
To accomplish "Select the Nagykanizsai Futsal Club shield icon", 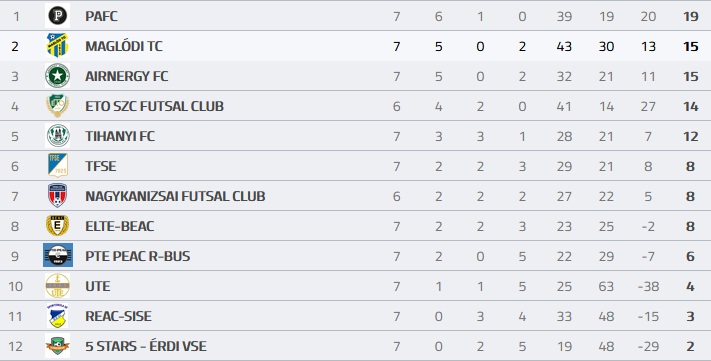I will [58, 195].
